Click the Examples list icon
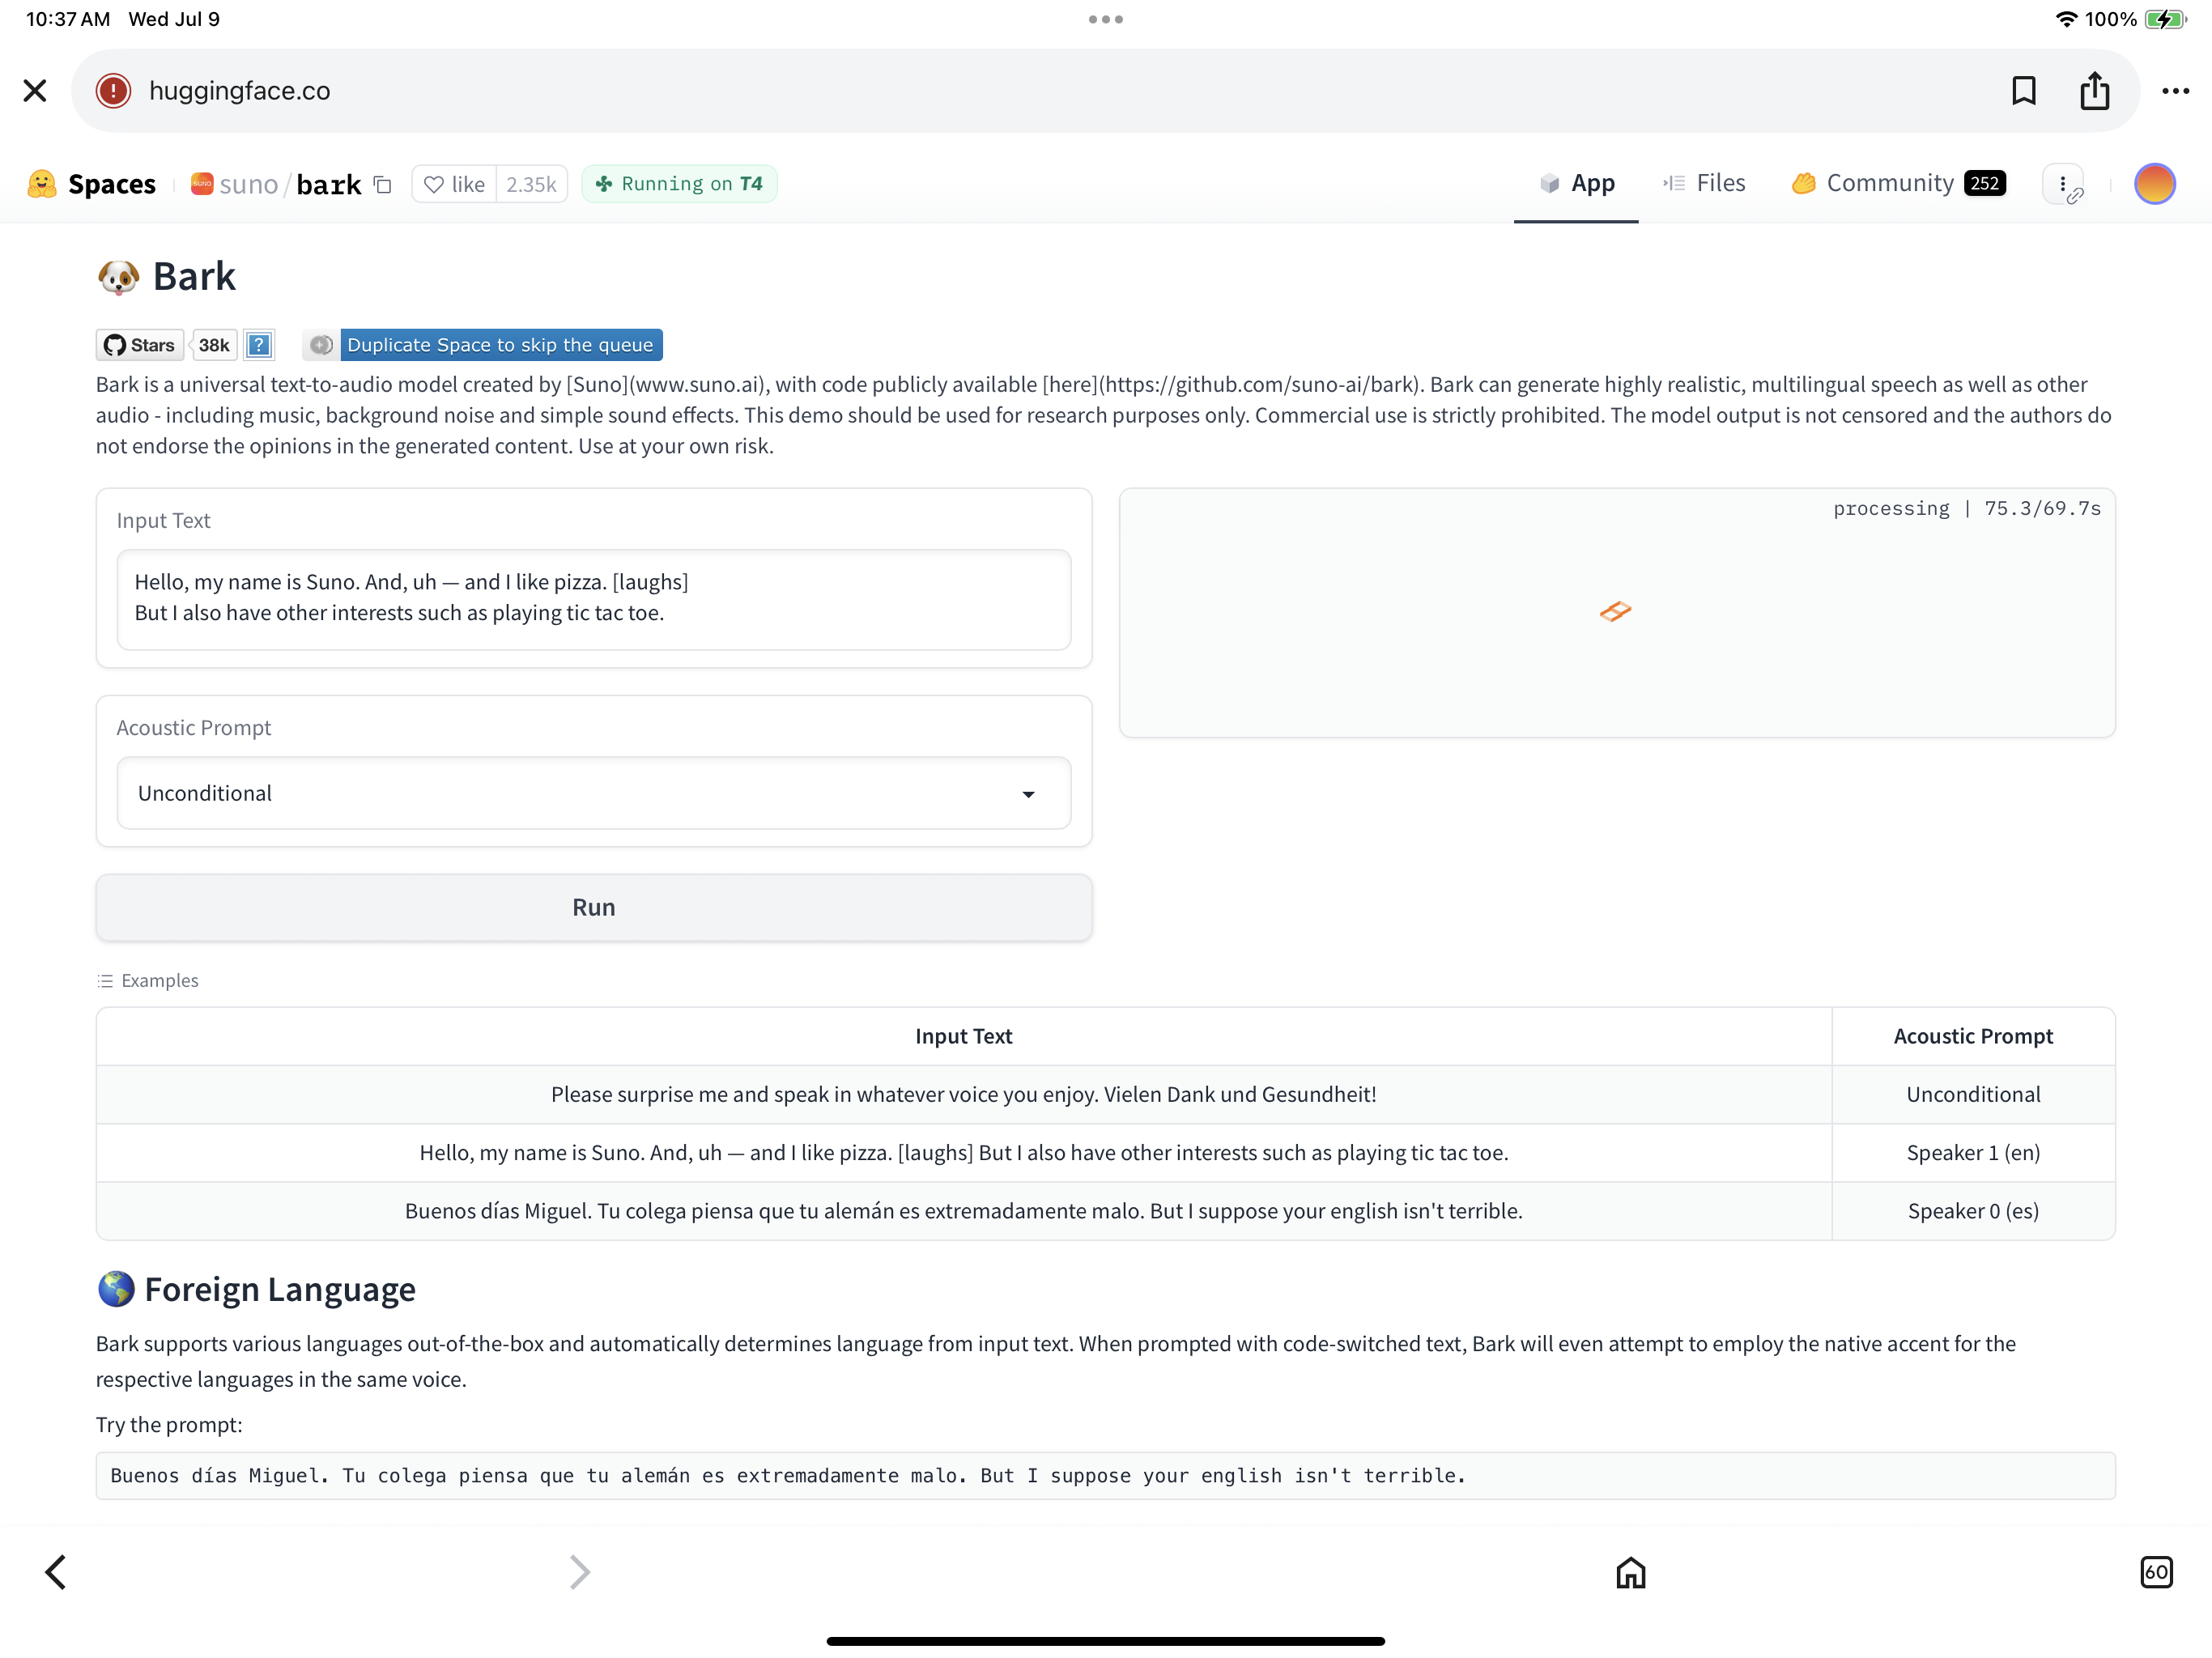The width and height of the screenshot is (2212, 1658). [x=105, y=981]
